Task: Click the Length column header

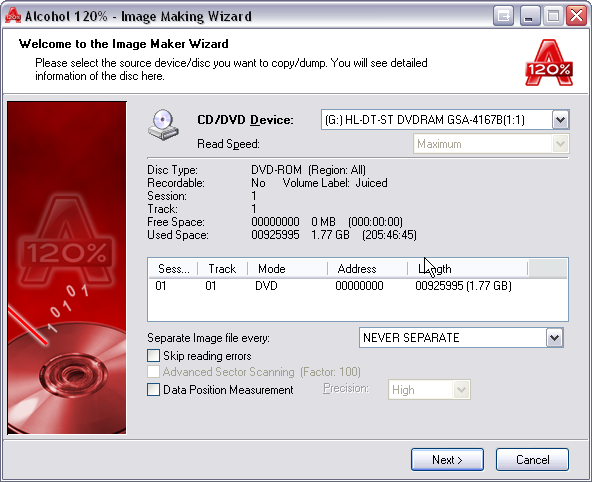Action: click(467, 269)
